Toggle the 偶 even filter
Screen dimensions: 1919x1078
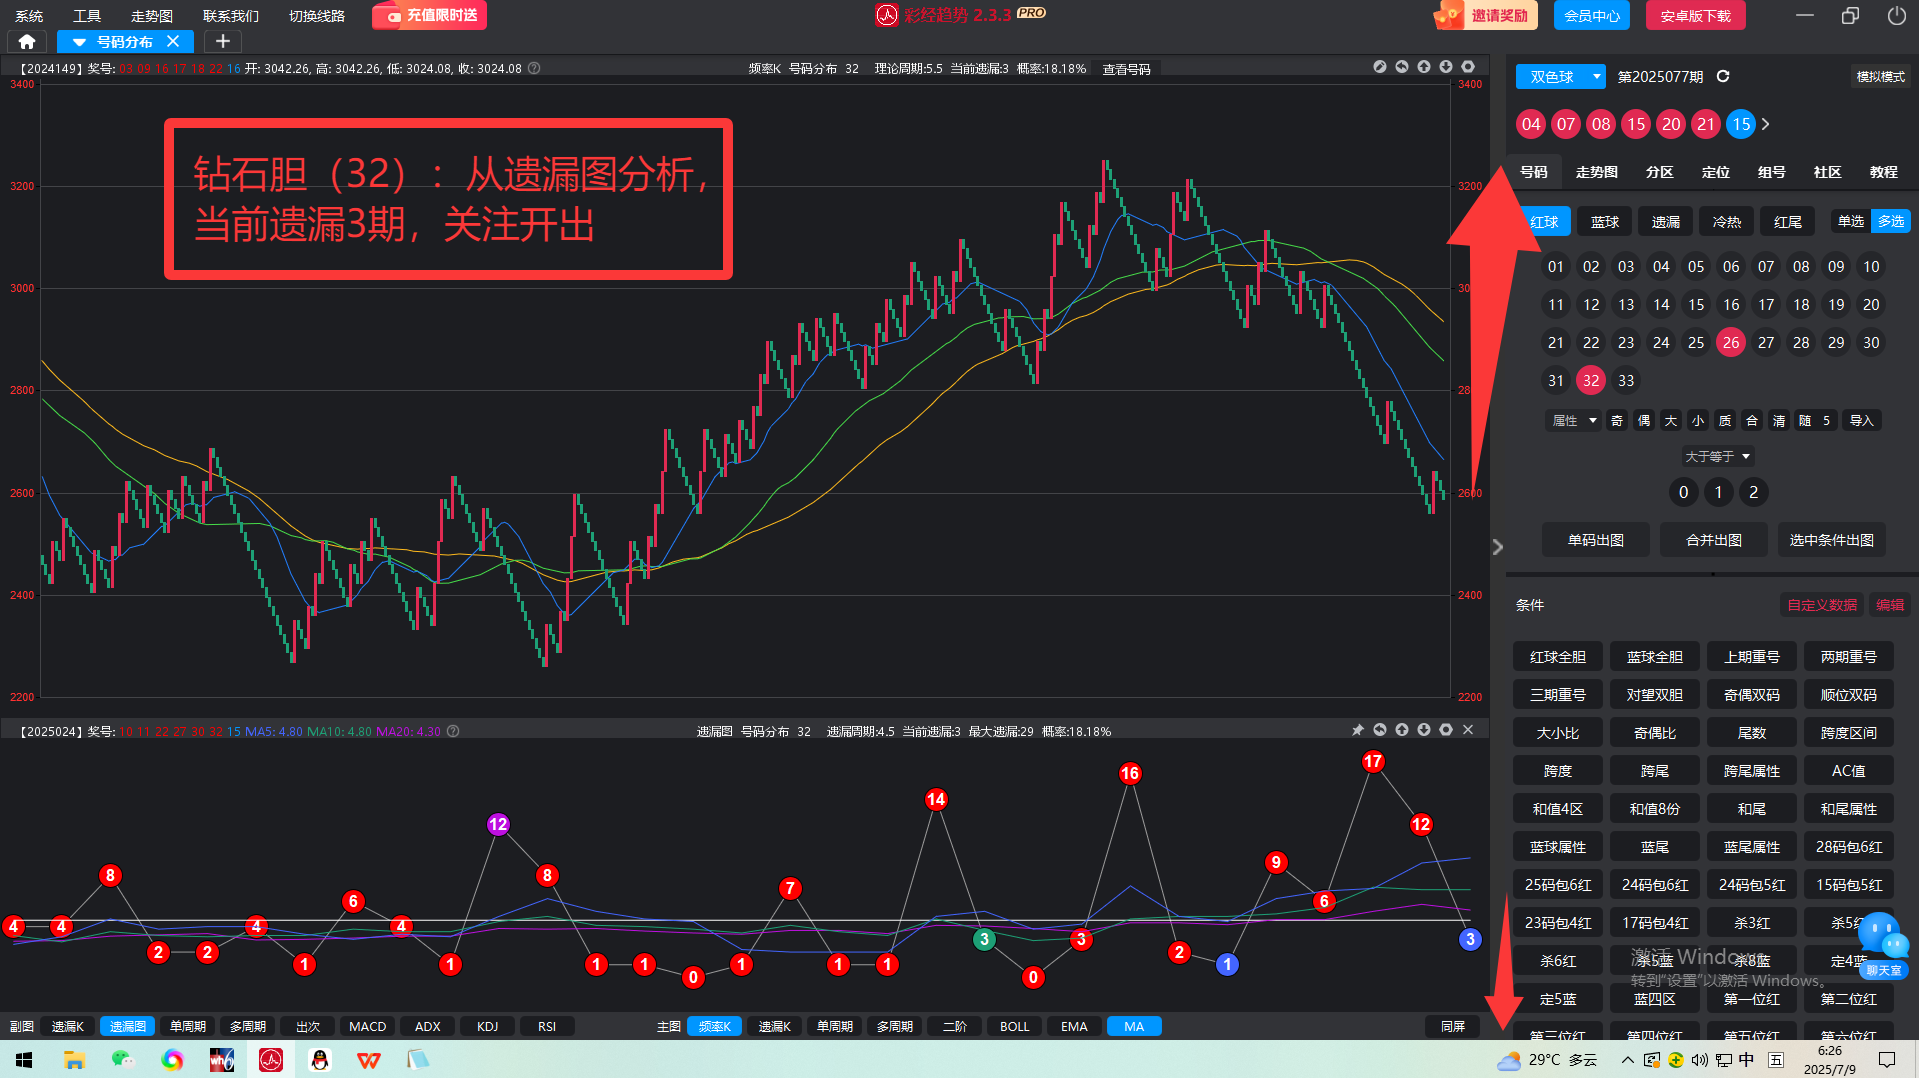tap(1644, 420)
